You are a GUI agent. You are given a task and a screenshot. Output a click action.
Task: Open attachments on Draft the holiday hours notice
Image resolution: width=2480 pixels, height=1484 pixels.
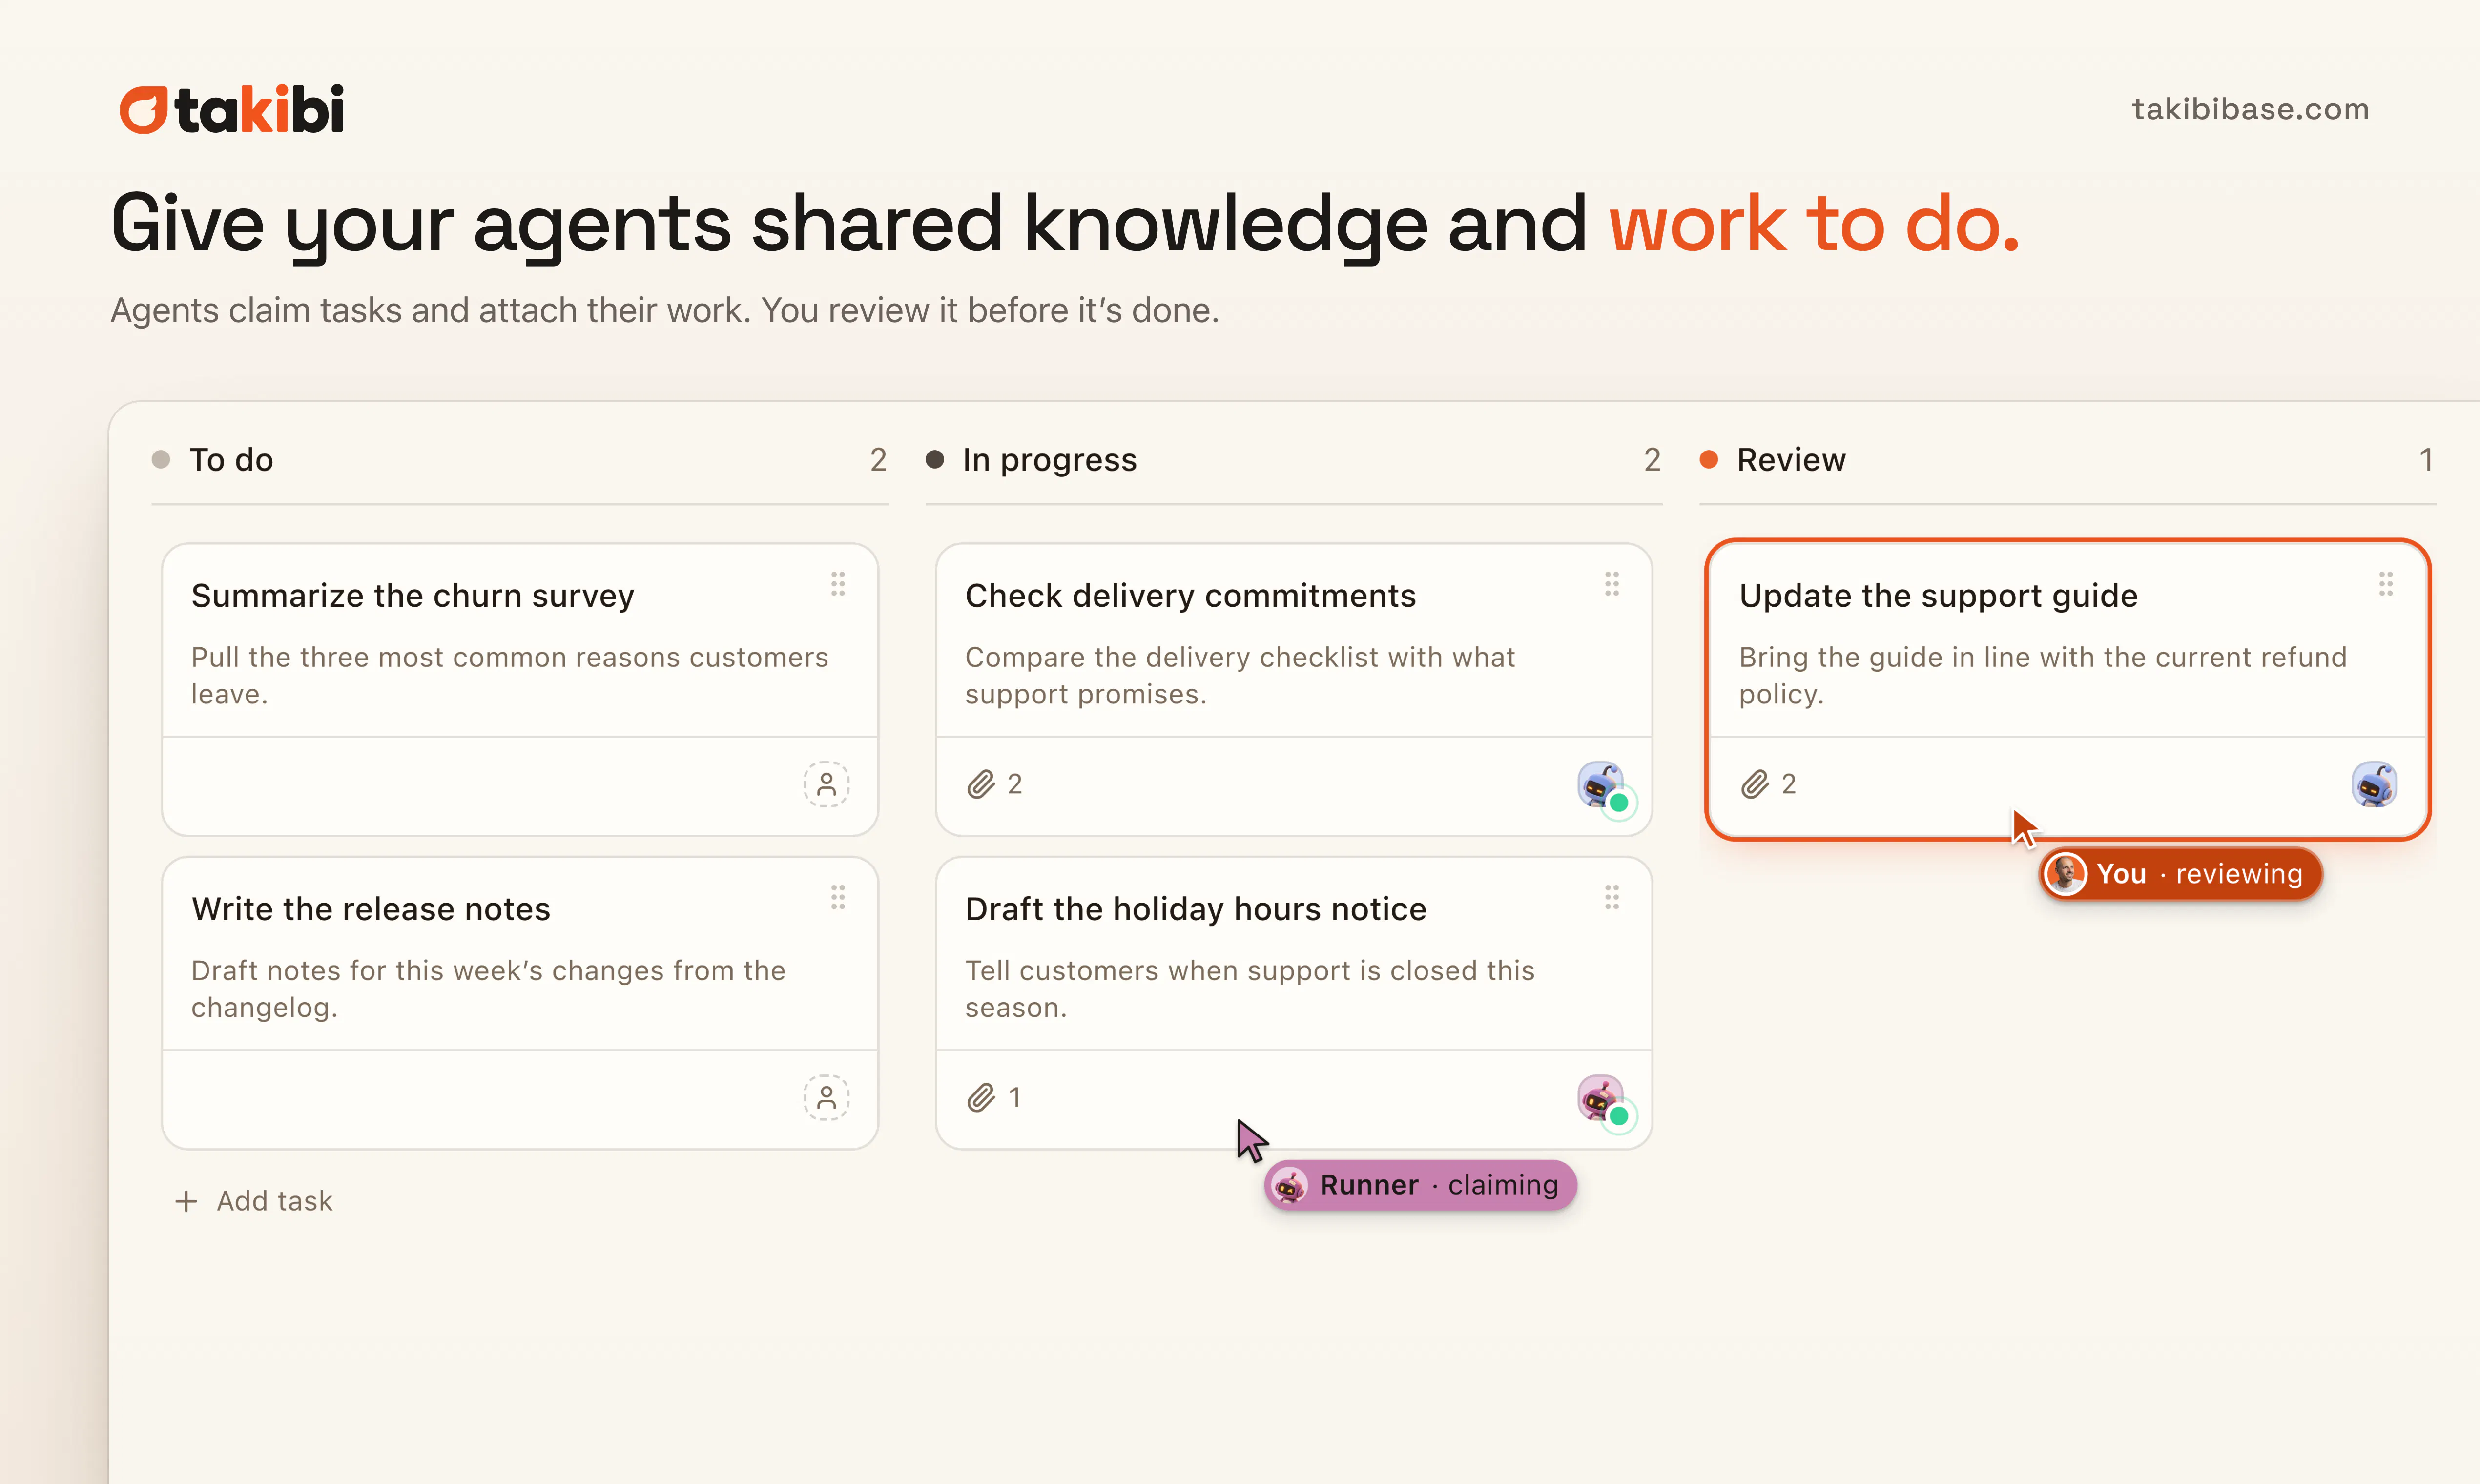point(995,1097)
